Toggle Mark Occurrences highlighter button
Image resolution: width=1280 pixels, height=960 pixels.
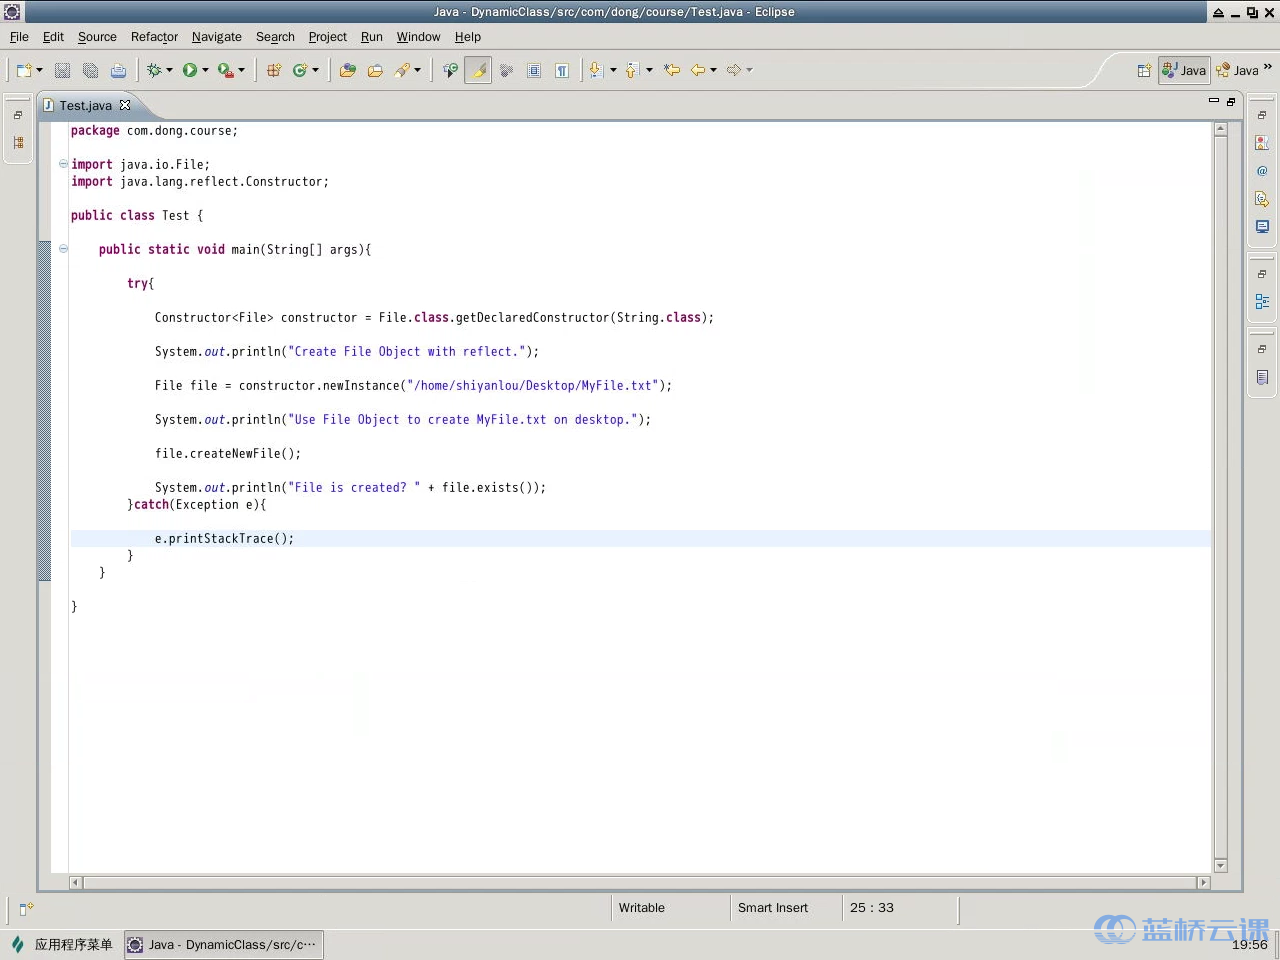[x=478, y=70]
